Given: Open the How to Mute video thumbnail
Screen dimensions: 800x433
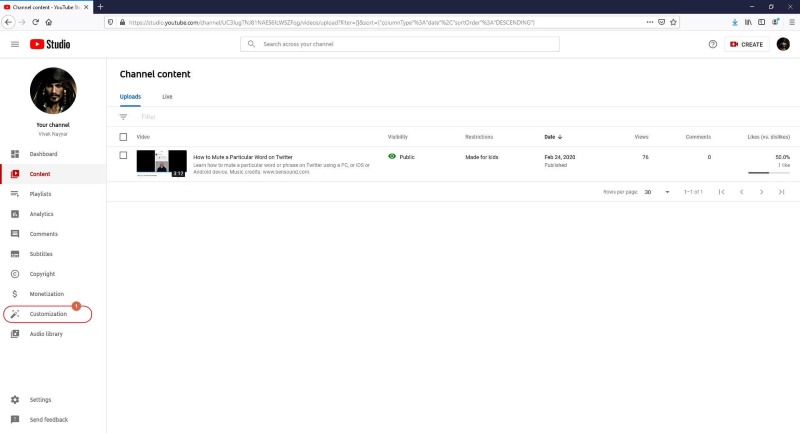Looking at the screenshot, I should 162,163.
